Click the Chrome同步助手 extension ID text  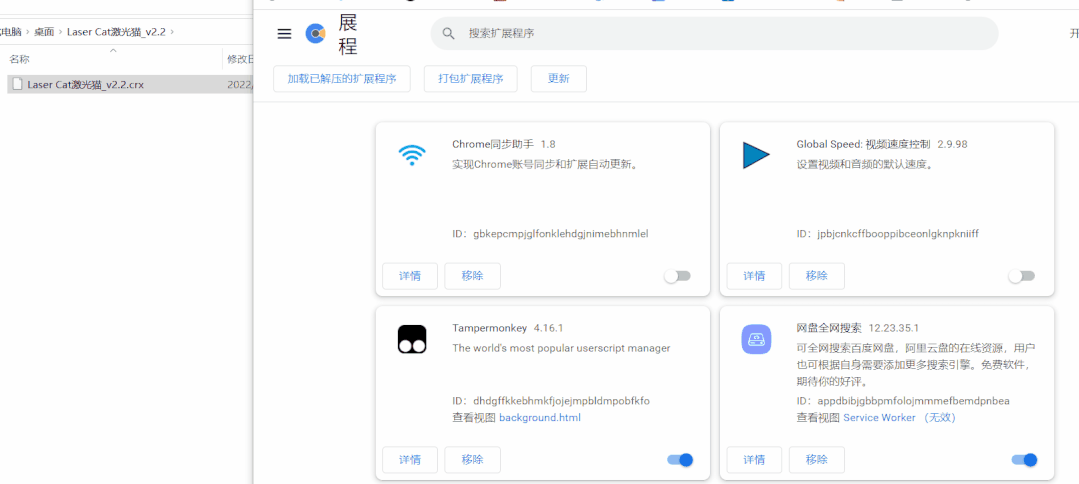[551, 234]
